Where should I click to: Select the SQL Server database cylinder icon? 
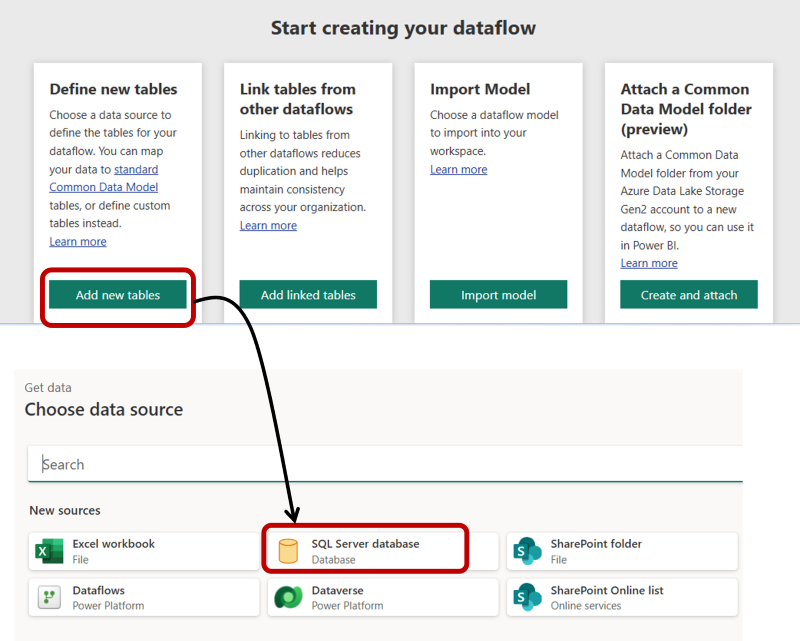pos(288,551)
